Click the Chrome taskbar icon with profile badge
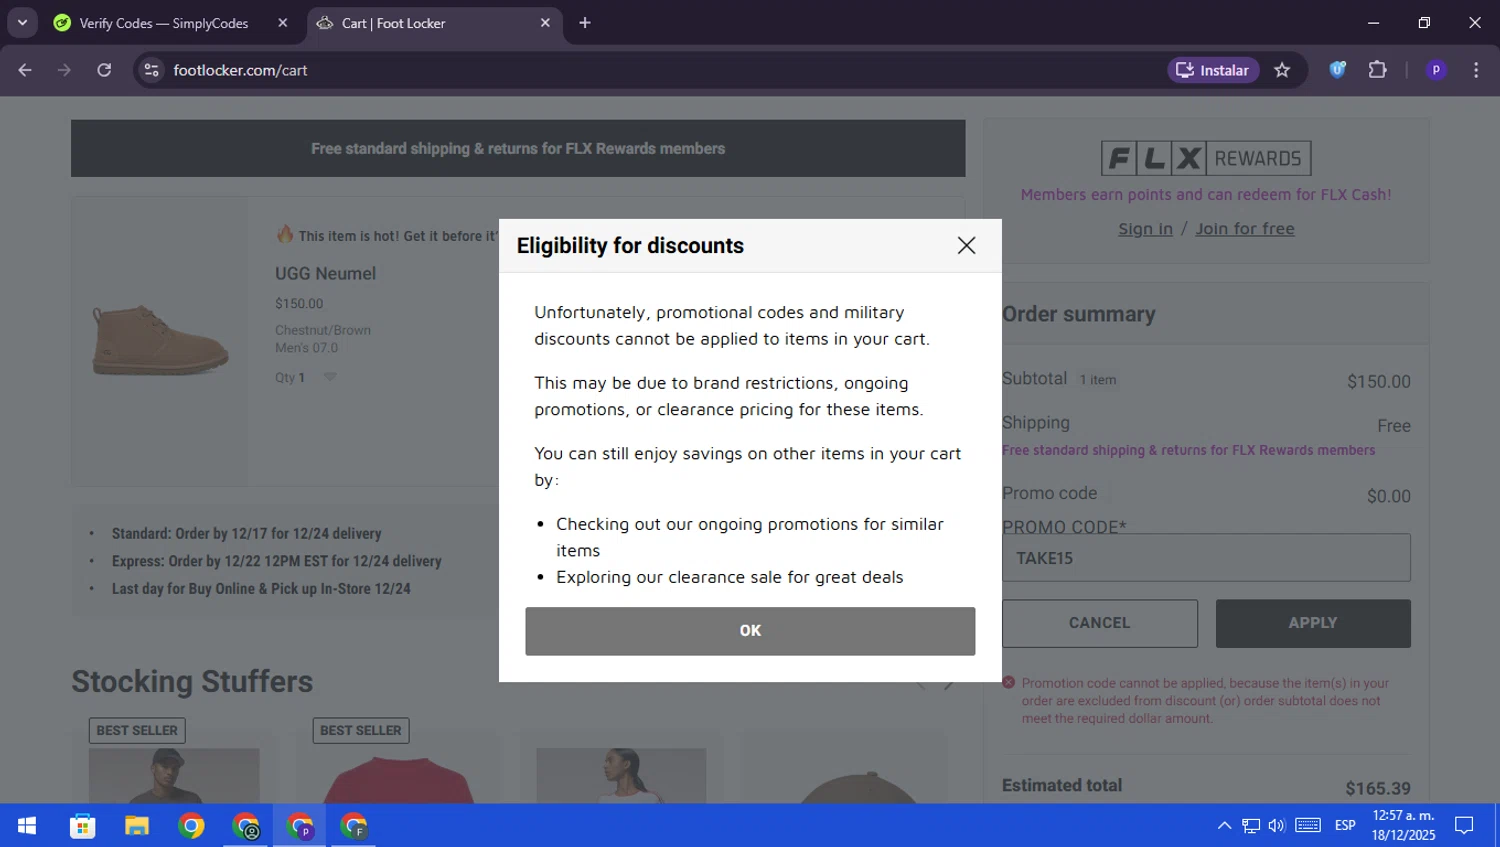 [246, 826]
